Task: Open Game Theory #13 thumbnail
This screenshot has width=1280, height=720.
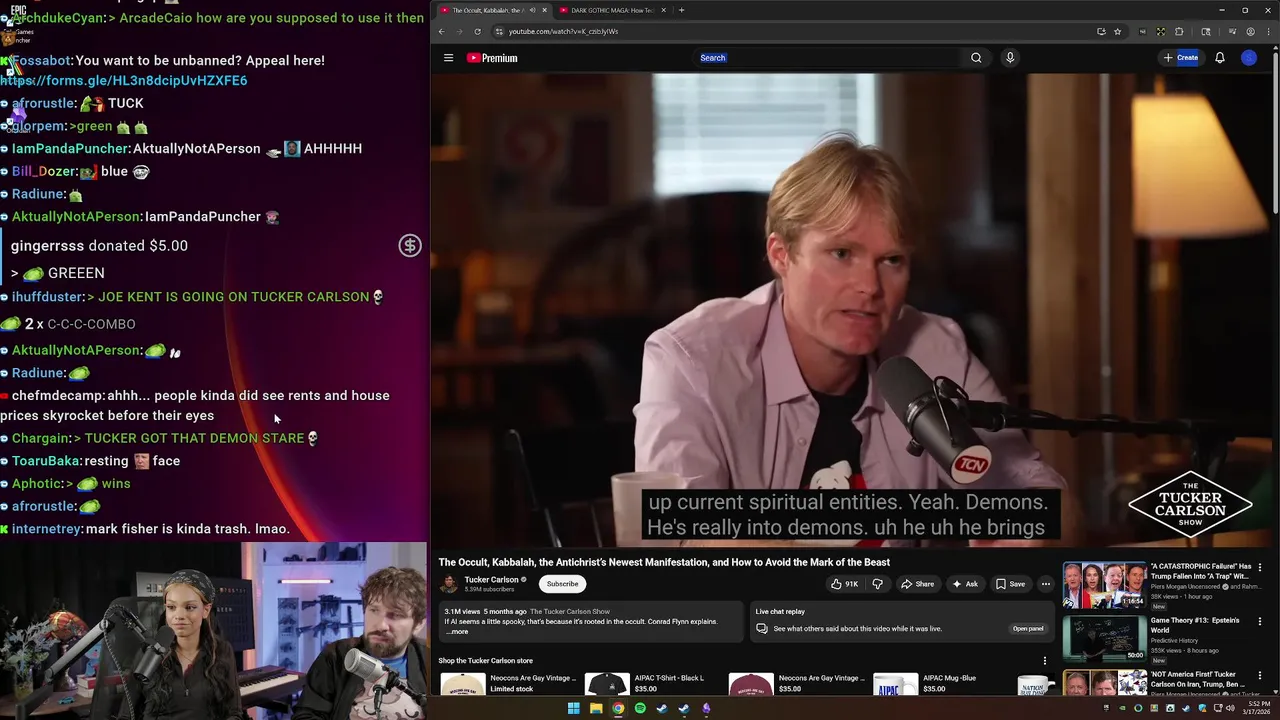Action: tap(1104, 639)
